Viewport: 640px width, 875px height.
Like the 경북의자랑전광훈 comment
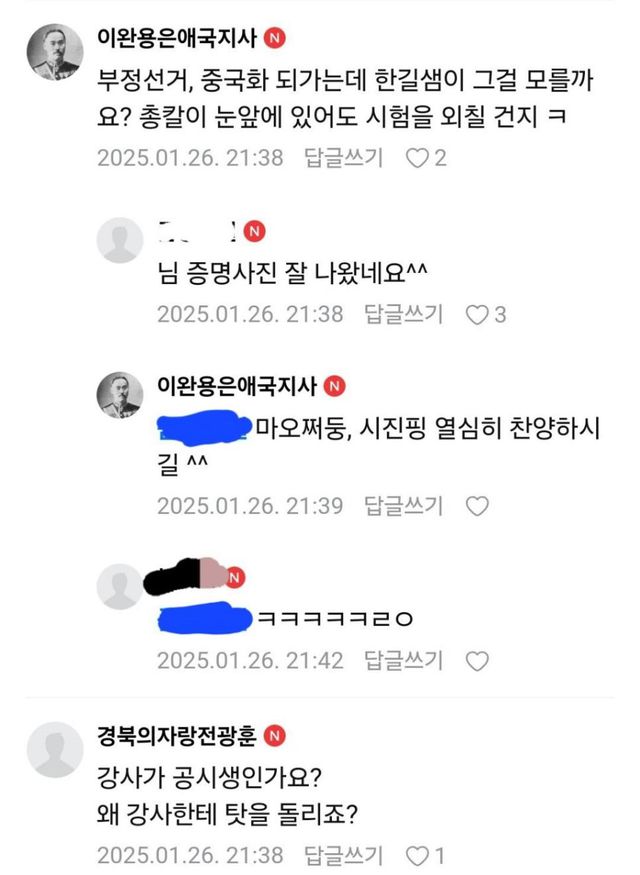[x=417, y=856]
